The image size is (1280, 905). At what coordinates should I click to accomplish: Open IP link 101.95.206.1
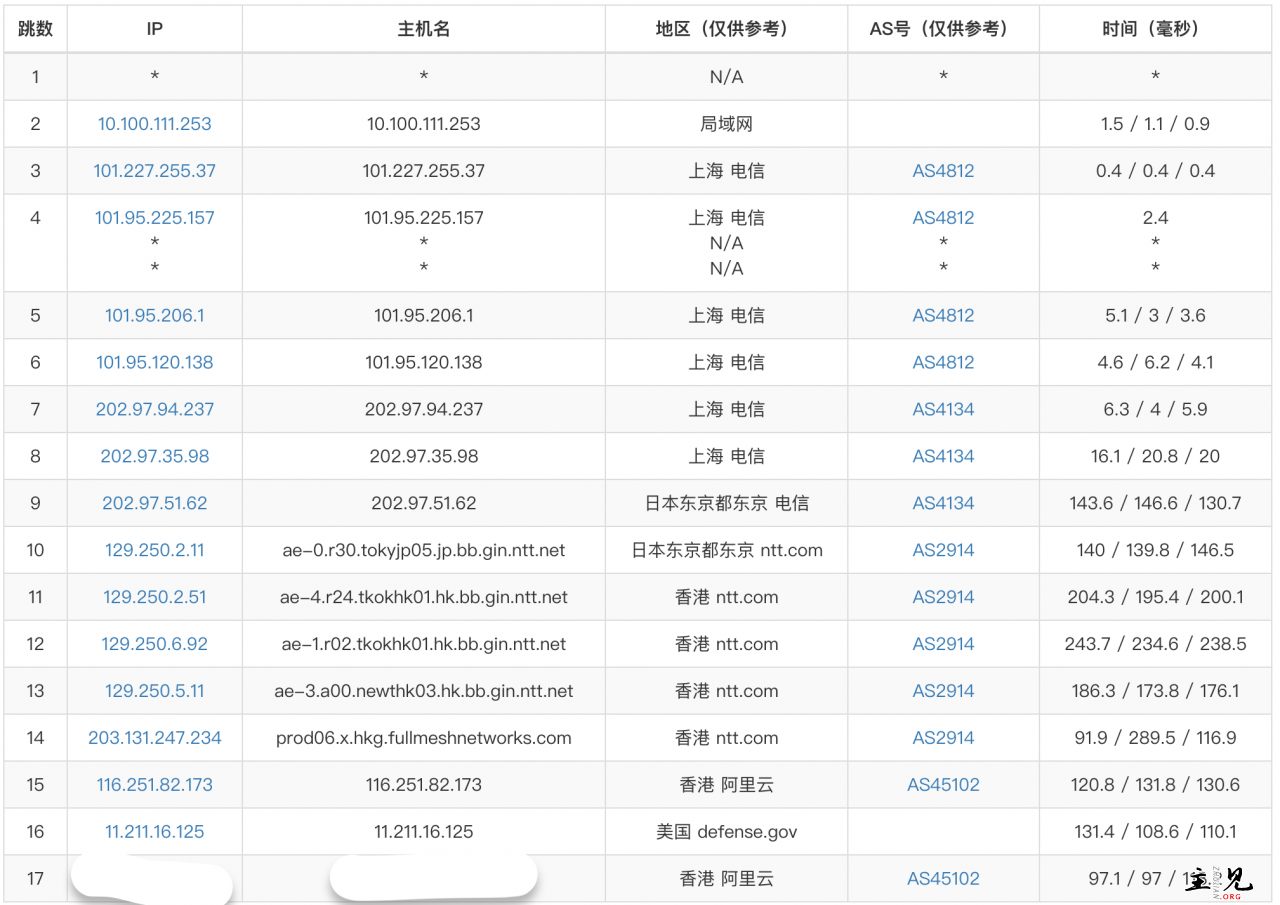pos(155,315)
